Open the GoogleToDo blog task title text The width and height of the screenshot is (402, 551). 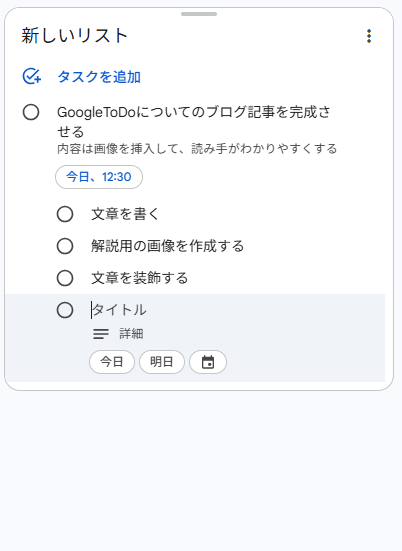coord(194,122)
